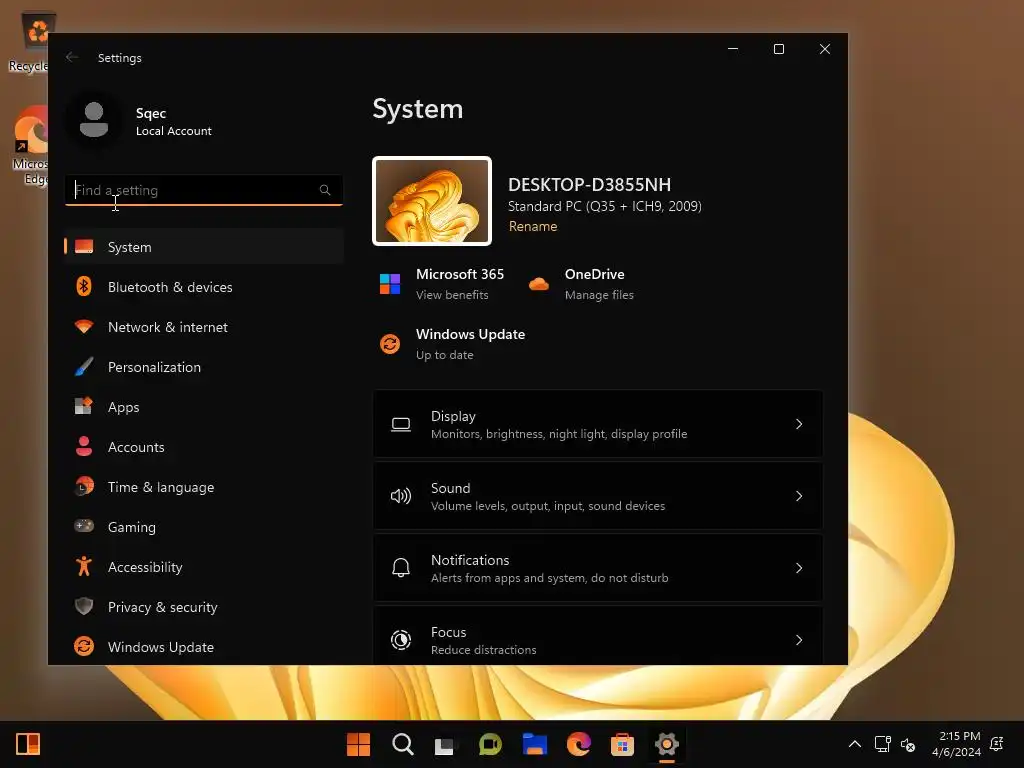This screenshot has height=768, width=1024.
Task: Click the Sound speaker icon
Action: pos(401,496)
